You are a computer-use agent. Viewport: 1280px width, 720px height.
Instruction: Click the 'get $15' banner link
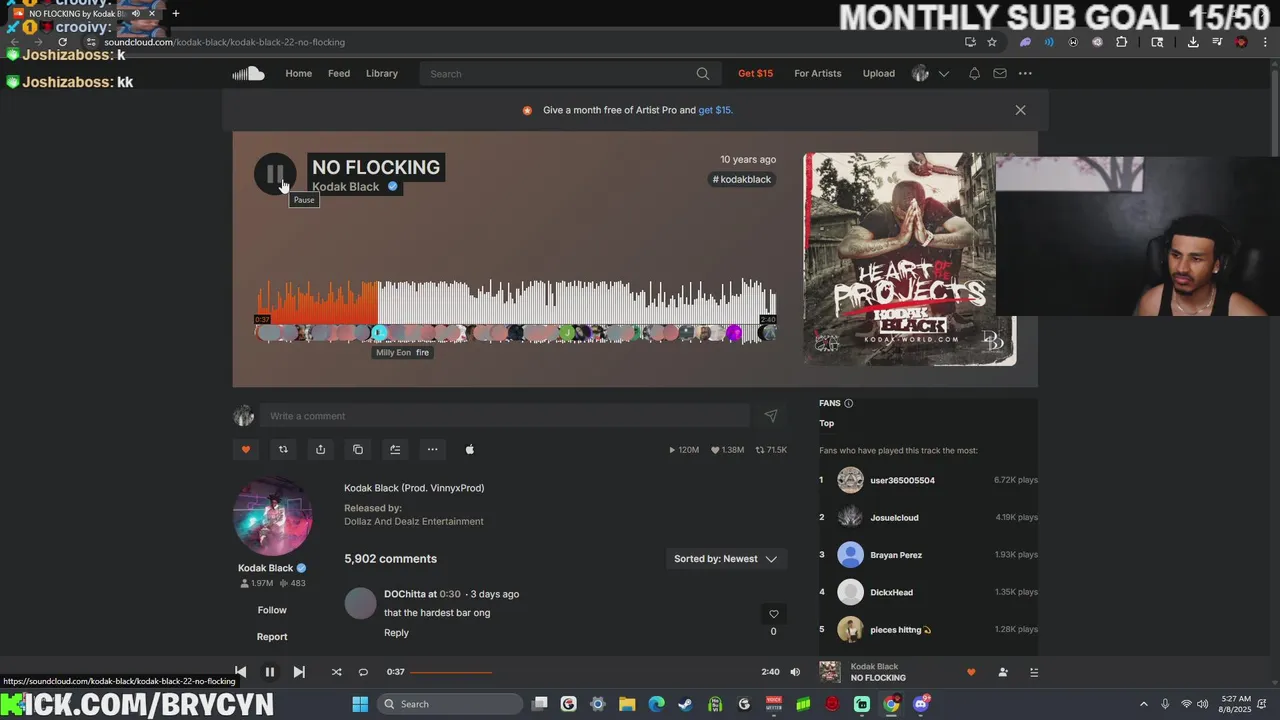pos(715,110)
